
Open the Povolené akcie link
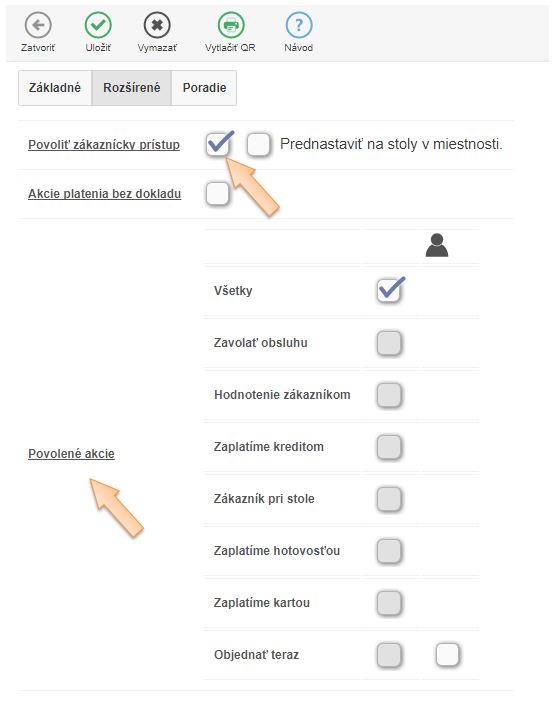click(x=71, y=454)
